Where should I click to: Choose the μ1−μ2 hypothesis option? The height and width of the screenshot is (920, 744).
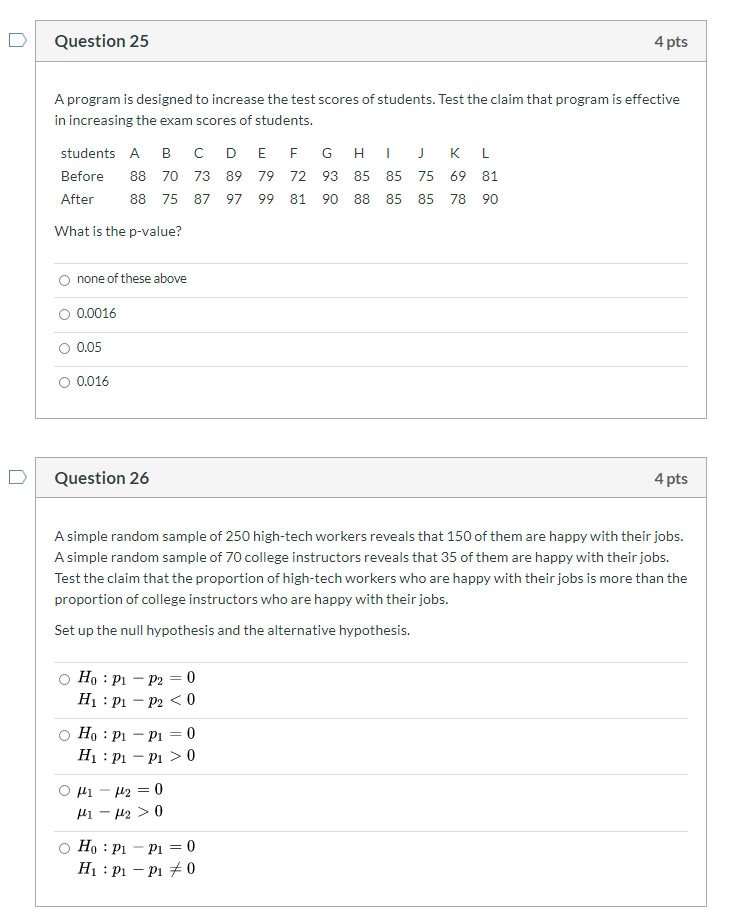click(x=63, y=790)
